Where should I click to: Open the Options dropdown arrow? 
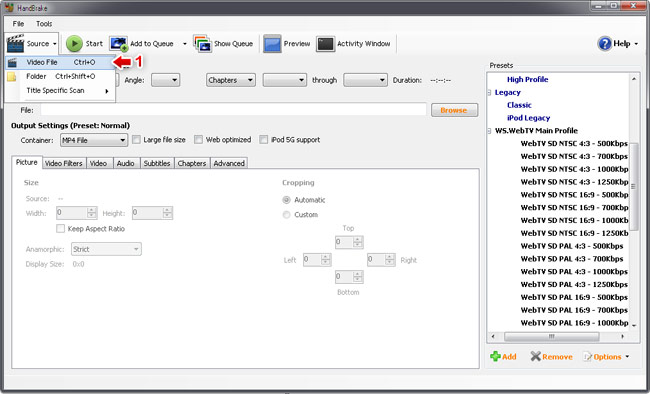coord(627,357)
